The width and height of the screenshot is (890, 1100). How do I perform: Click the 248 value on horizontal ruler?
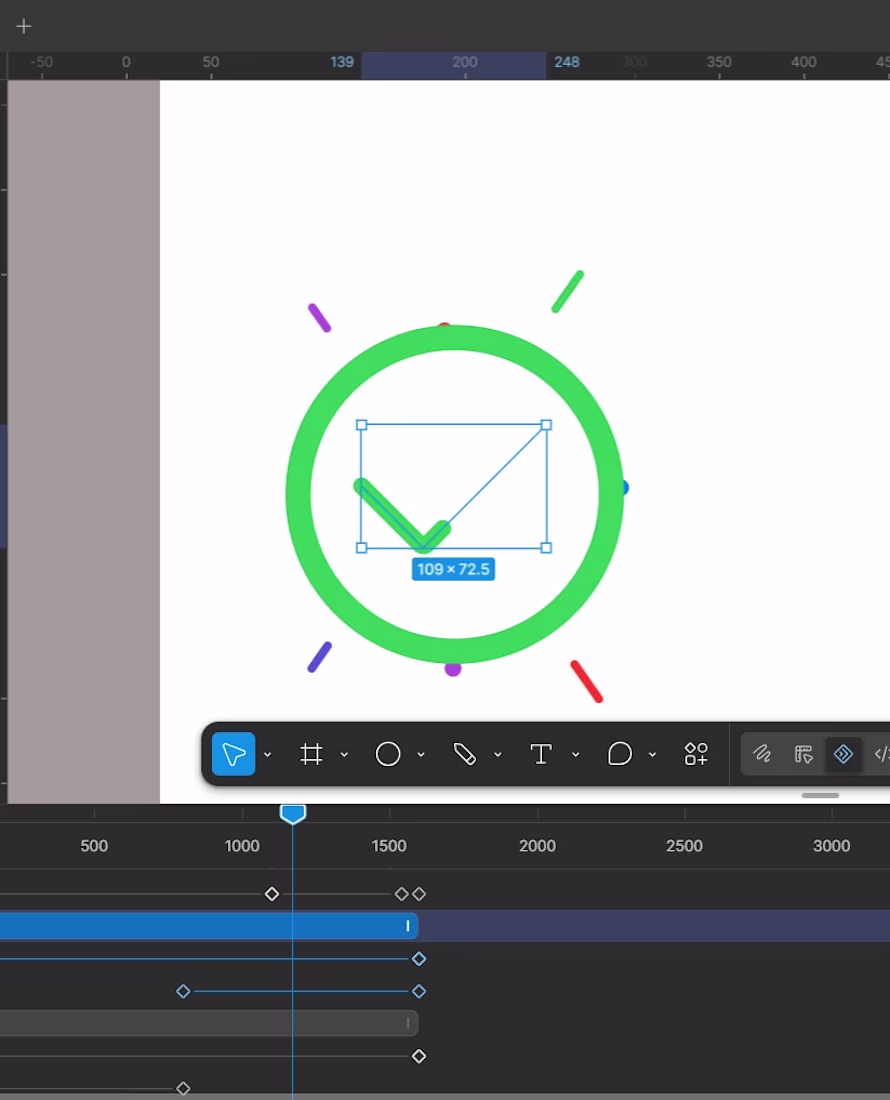pos(567,62)
